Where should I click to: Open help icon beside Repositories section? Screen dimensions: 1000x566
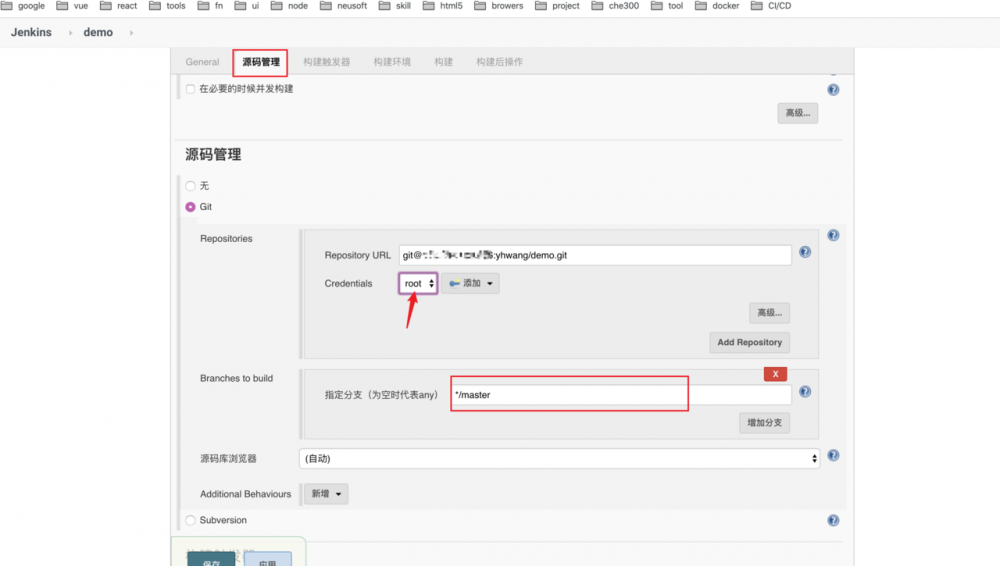[x=833, y=235]
